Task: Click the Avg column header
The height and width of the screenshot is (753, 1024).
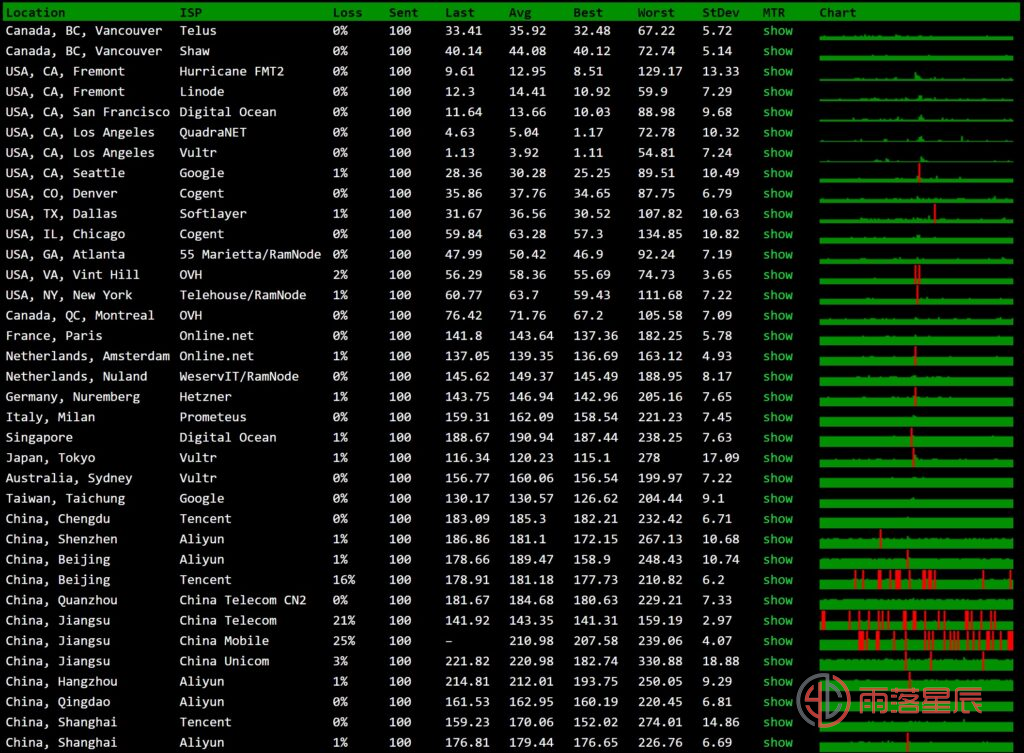Action: pos(520,12)
